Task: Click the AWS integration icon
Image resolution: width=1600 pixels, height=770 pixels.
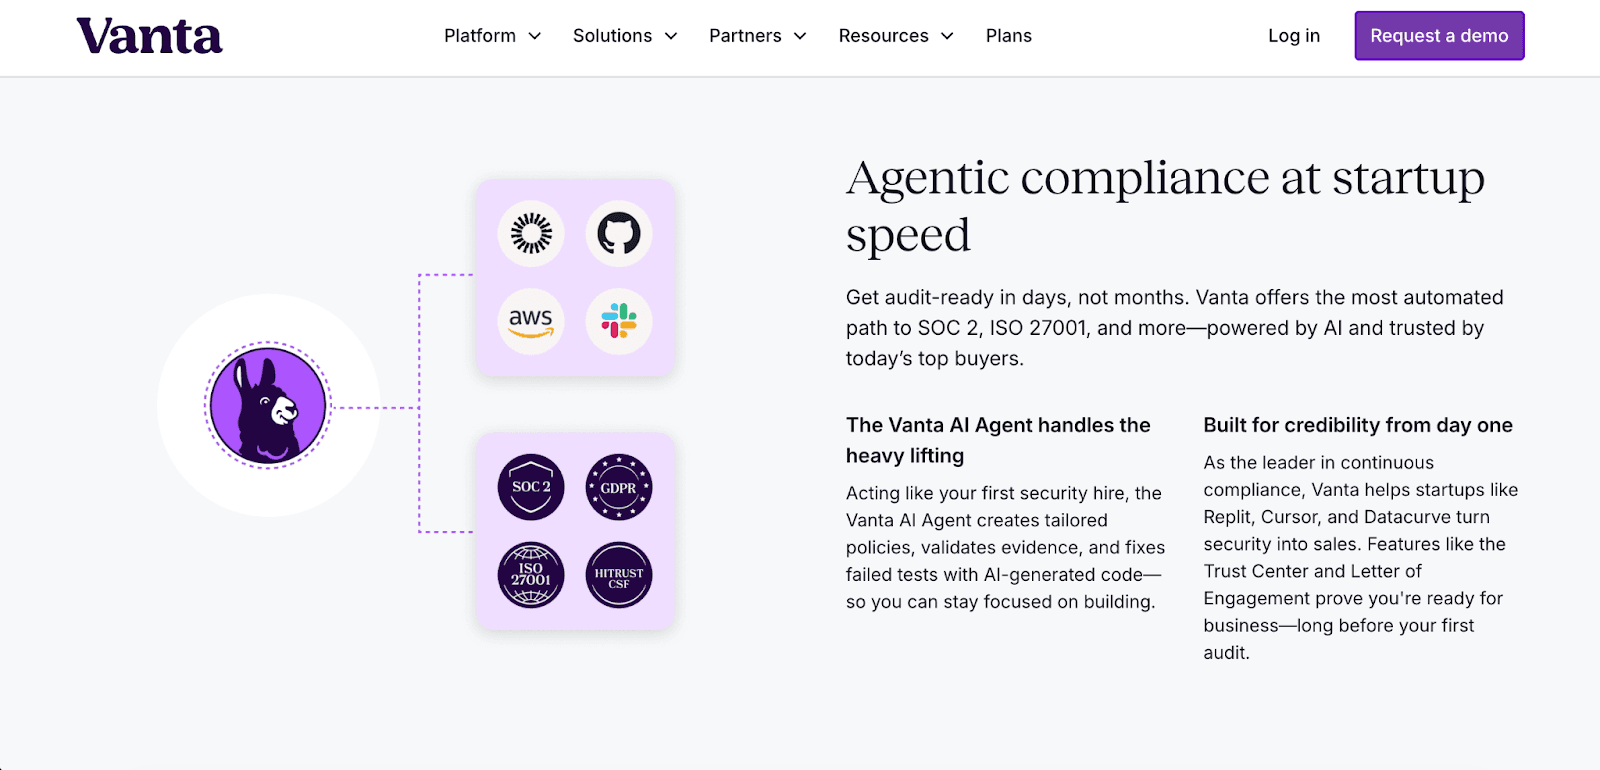Action: click(x=531, y=322)
